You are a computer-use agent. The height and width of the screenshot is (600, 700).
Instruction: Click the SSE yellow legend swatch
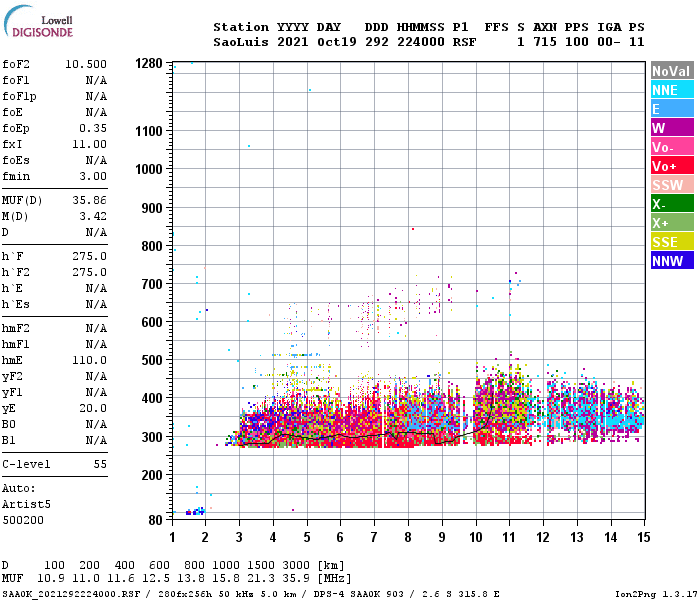pyautogui.click(x=672, y=242)
